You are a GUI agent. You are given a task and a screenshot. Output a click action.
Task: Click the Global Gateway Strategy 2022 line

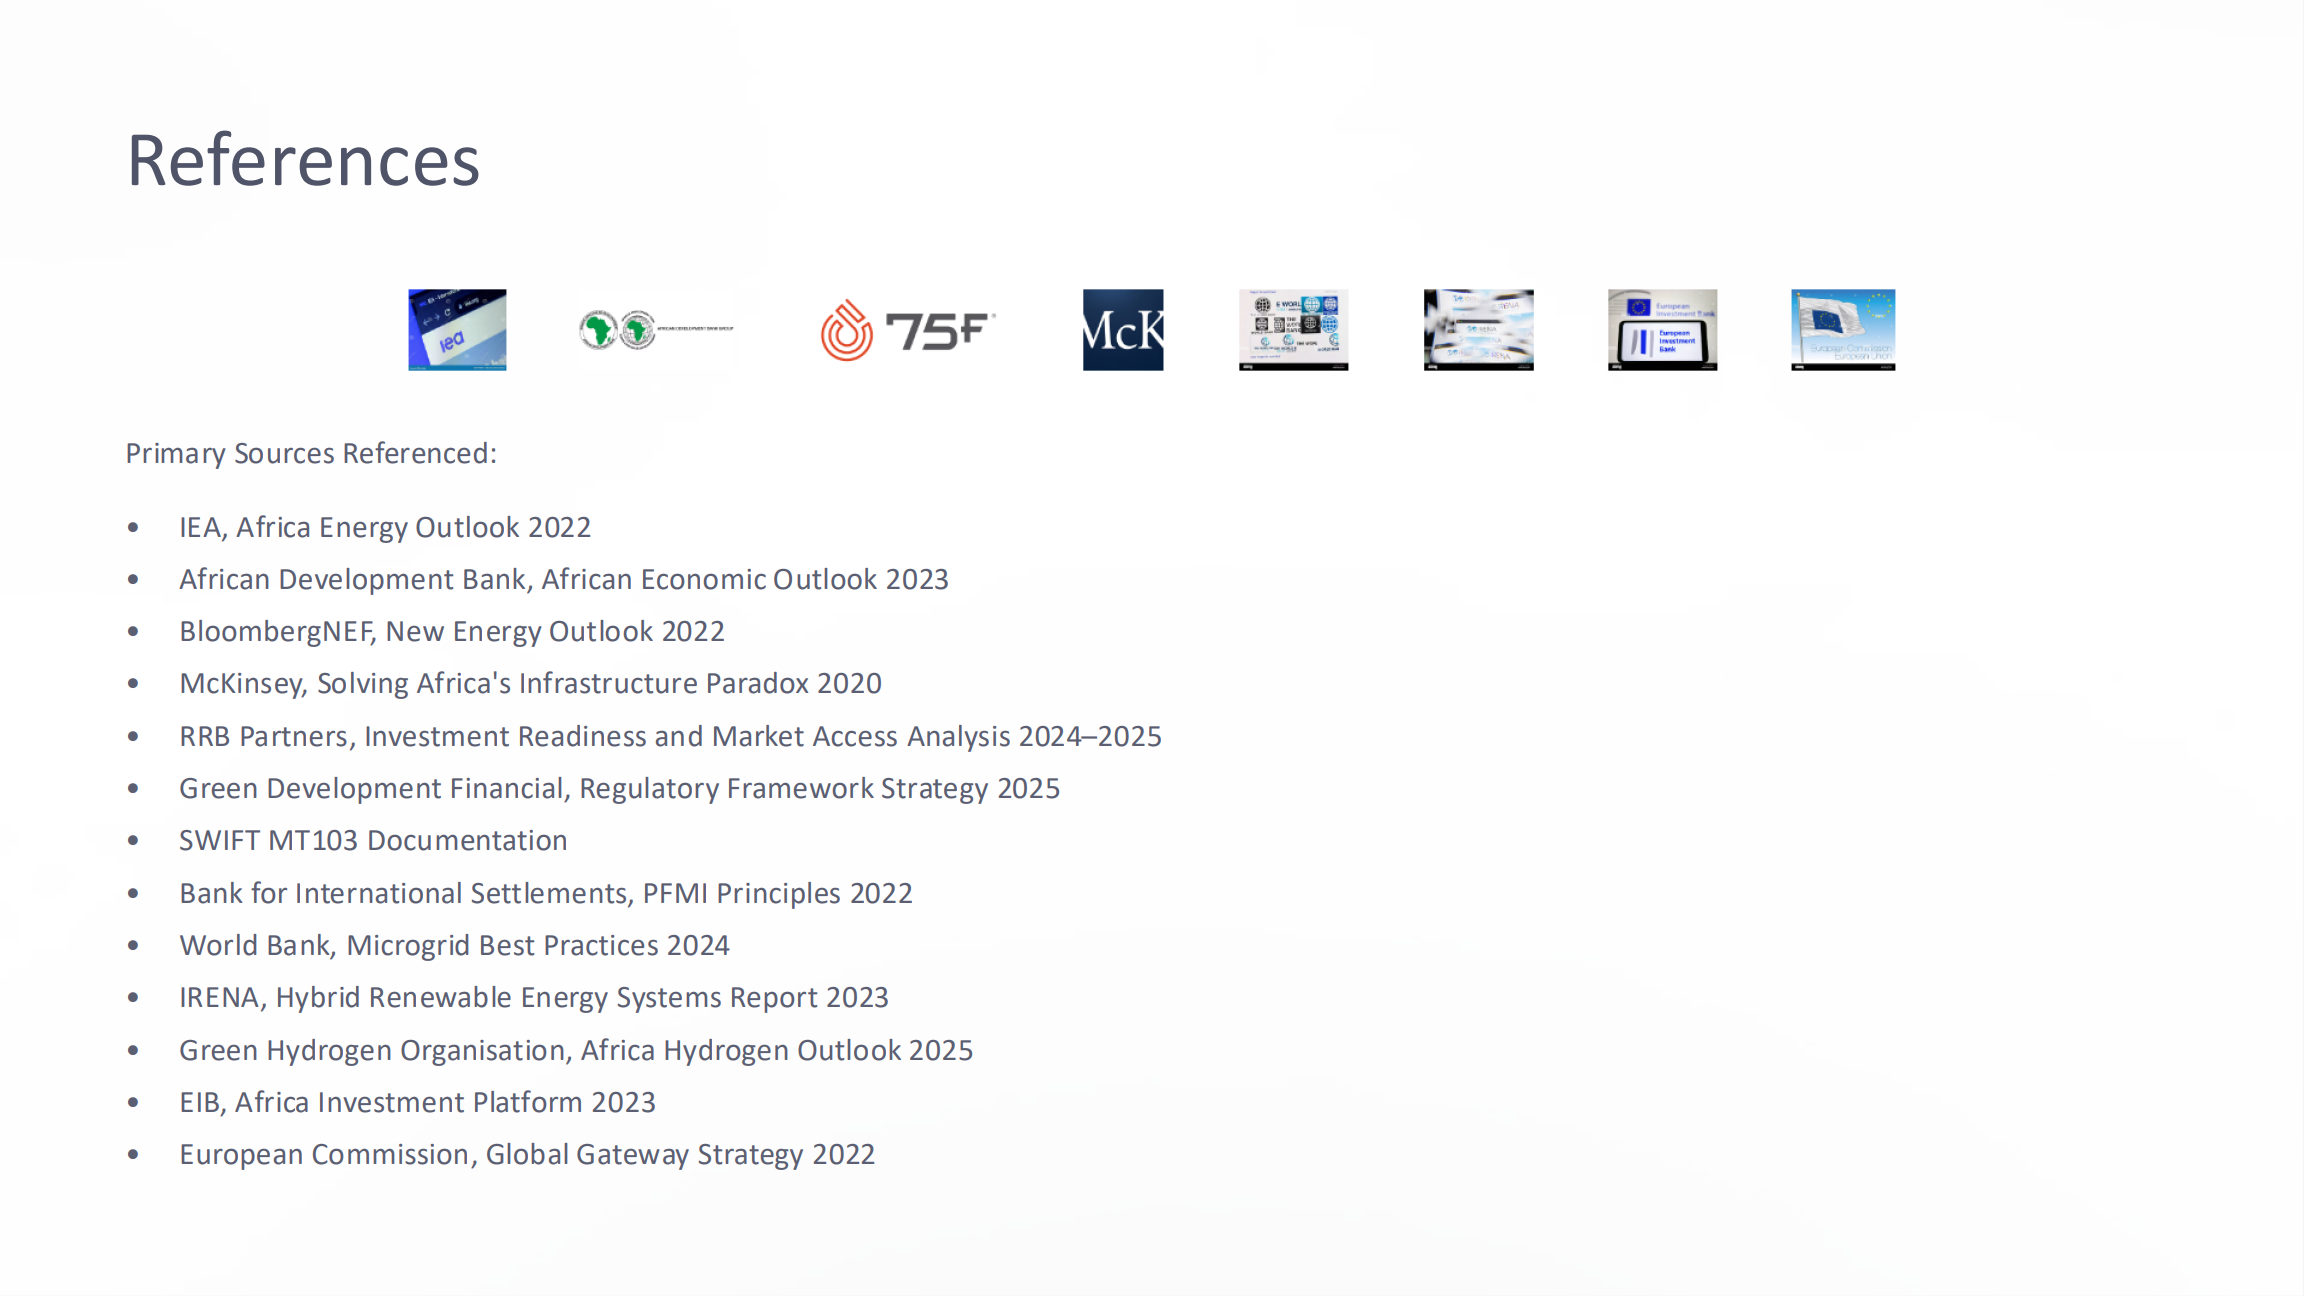[x=526, y=1154]
